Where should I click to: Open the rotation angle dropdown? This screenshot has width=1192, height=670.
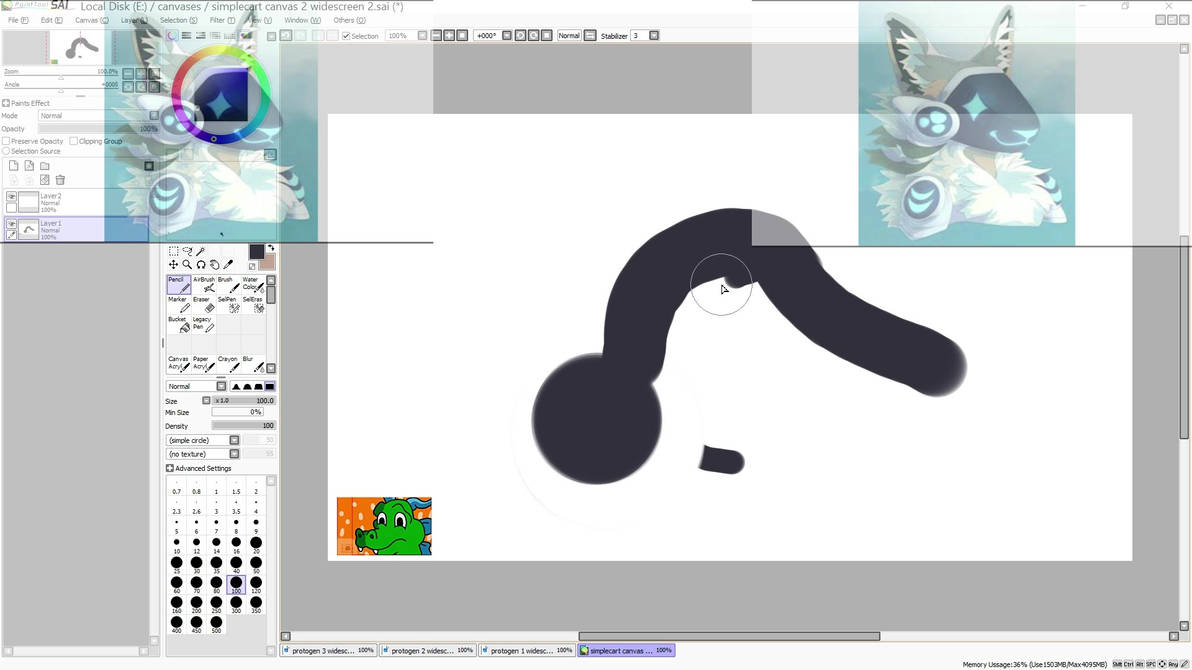(507, 36)
